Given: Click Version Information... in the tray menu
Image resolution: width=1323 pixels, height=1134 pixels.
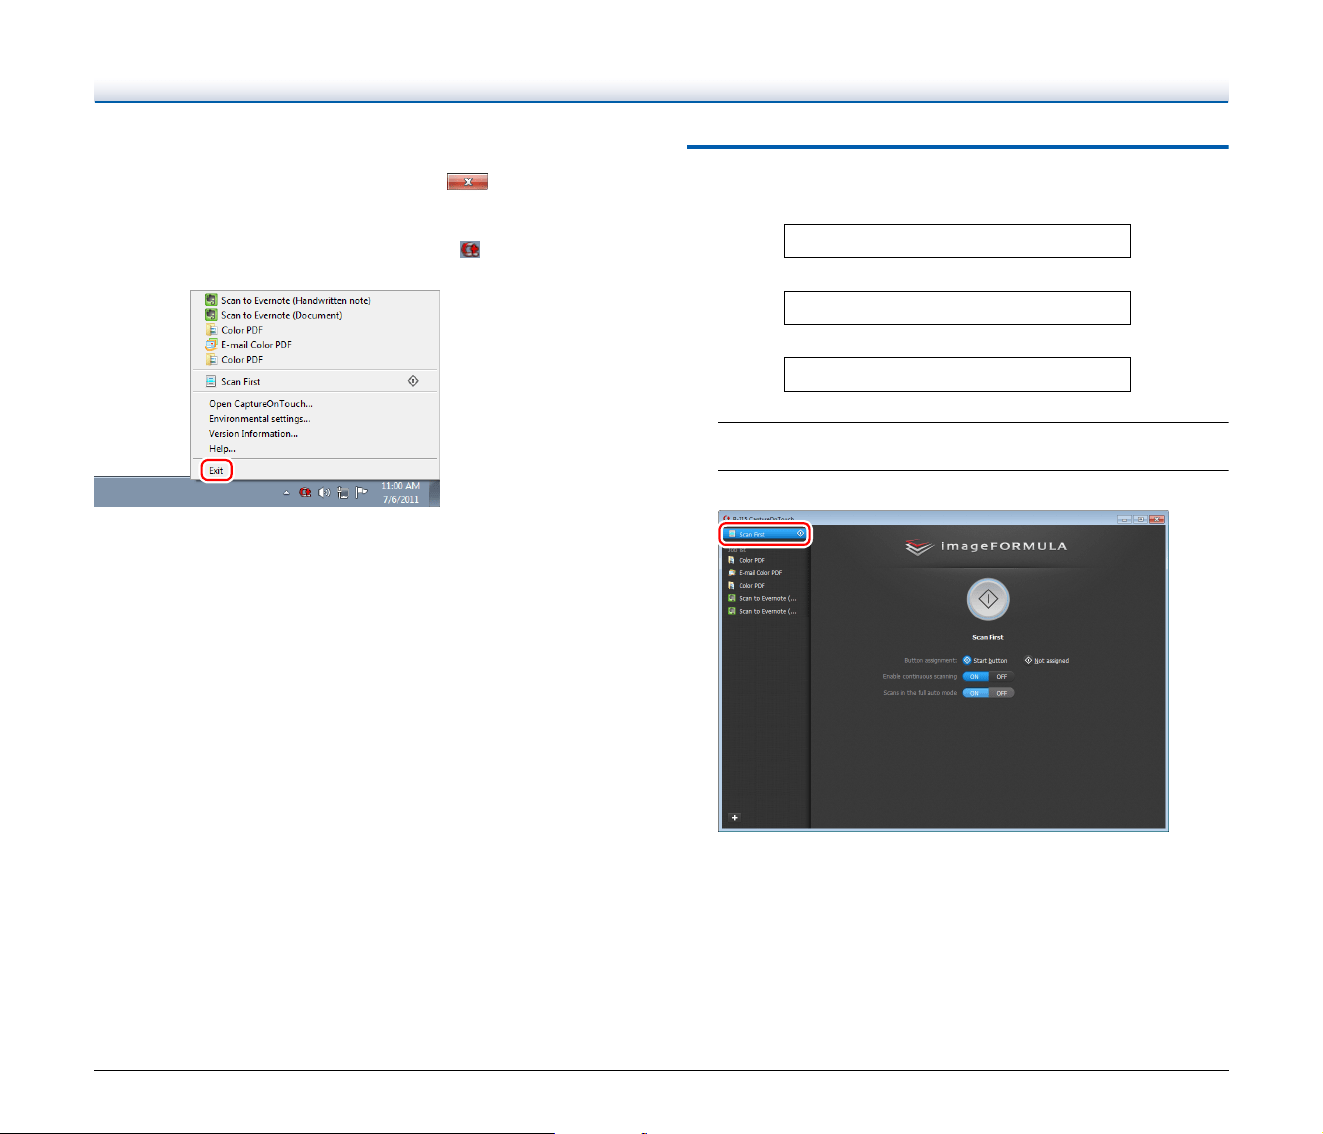Looking at the screenshot, I should point(253,434).
